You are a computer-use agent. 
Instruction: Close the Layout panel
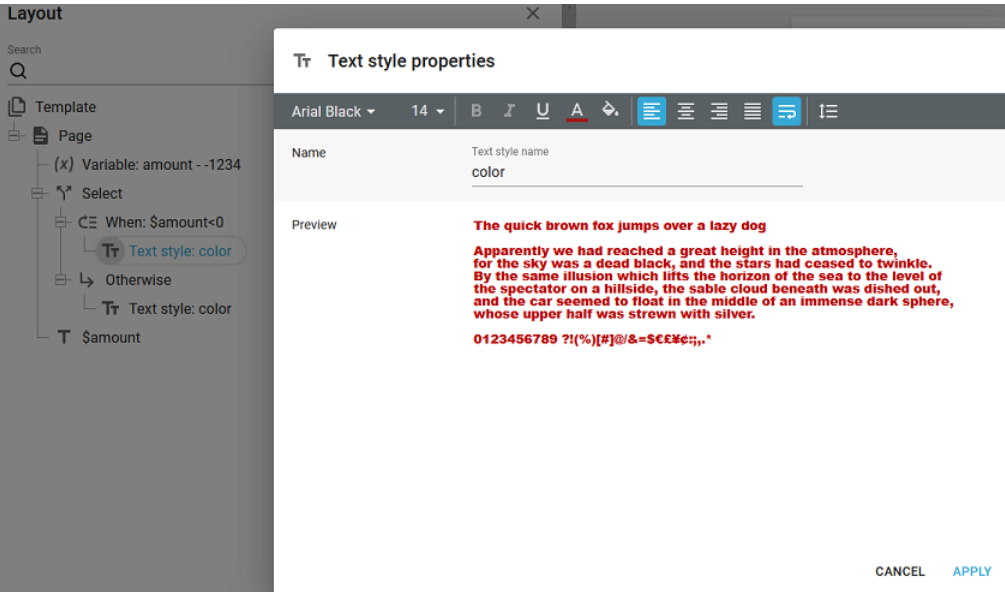533,13
